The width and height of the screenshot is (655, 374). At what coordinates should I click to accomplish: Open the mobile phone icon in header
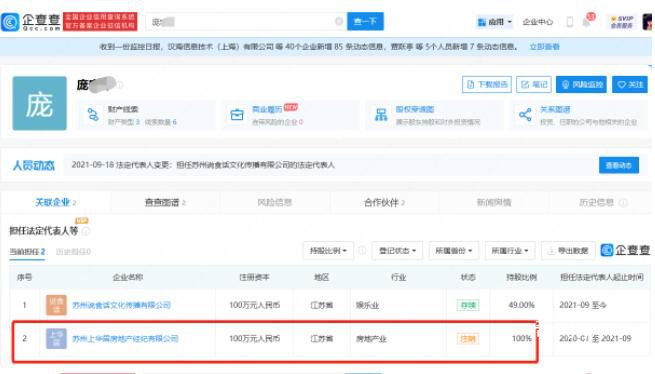click(x=569, y=22)
